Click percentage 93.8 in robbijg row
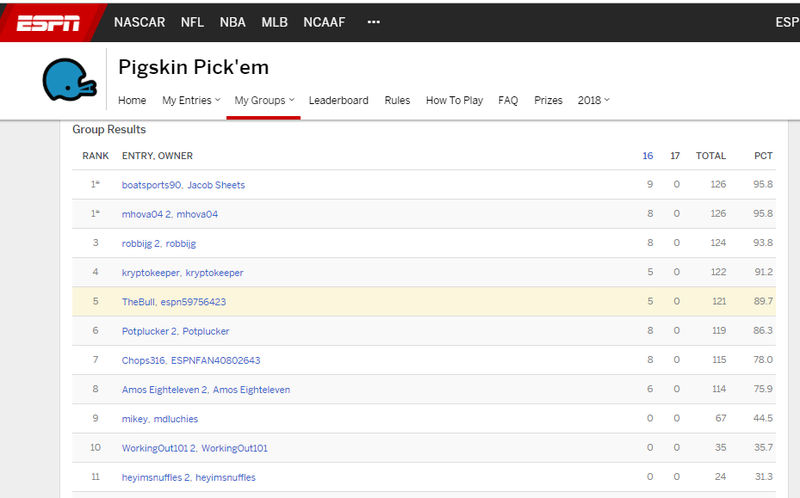Image resolution: width=800 pixels, height=498 pixels. 763,243
